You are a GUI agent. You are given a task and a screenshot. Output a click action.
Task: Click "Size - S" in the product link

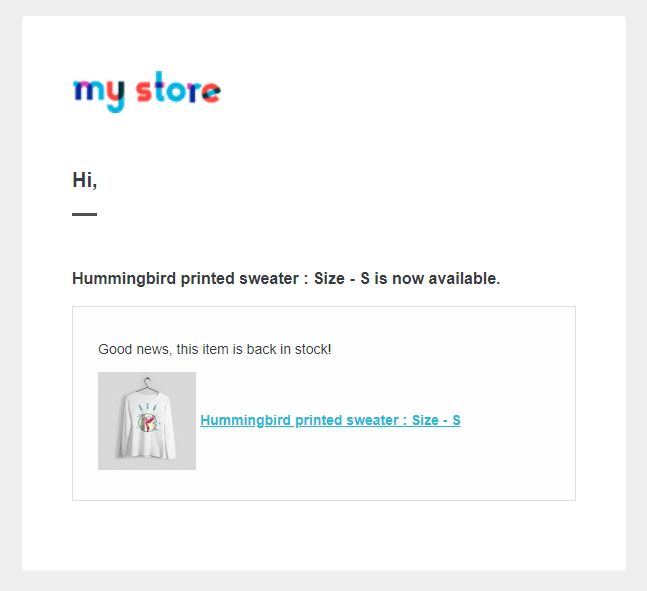436,420
